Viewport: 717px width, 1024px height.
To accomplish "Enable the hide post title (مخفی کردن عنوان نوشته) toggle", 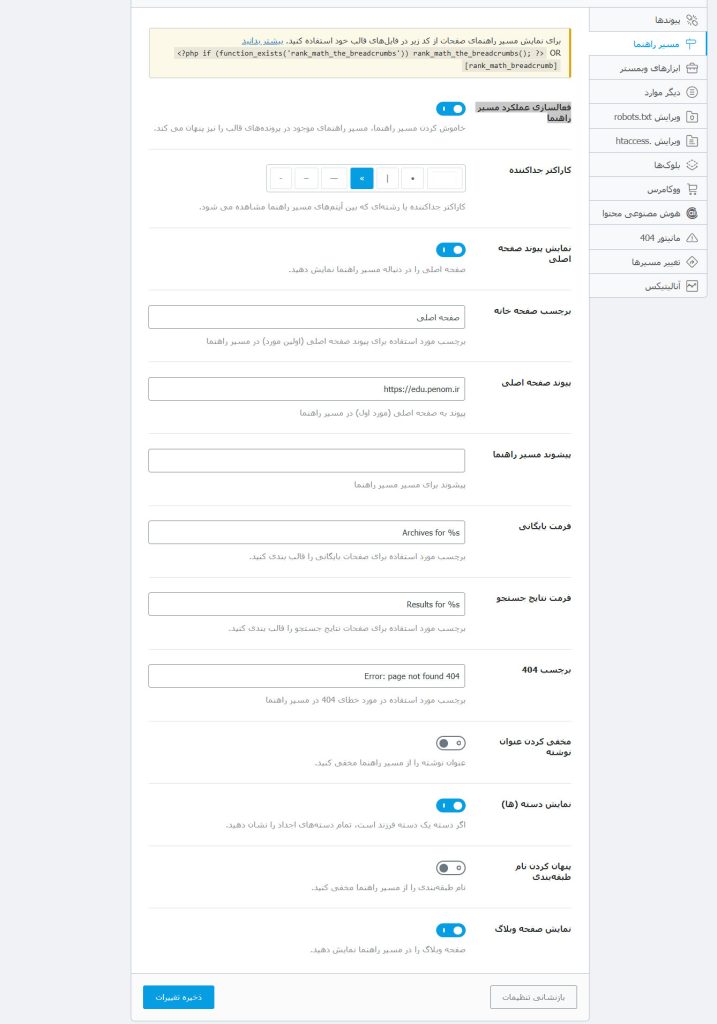I will [451, 743].
